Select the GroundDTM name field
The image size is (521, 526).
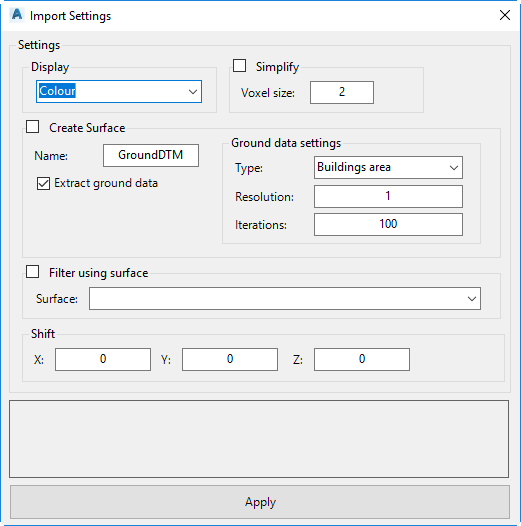tap(151, 155)
